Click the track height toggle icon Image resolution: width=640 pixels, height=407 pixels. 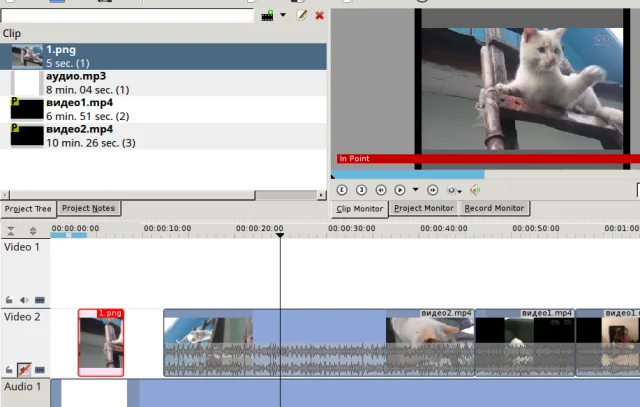click(x=33, y=231)
